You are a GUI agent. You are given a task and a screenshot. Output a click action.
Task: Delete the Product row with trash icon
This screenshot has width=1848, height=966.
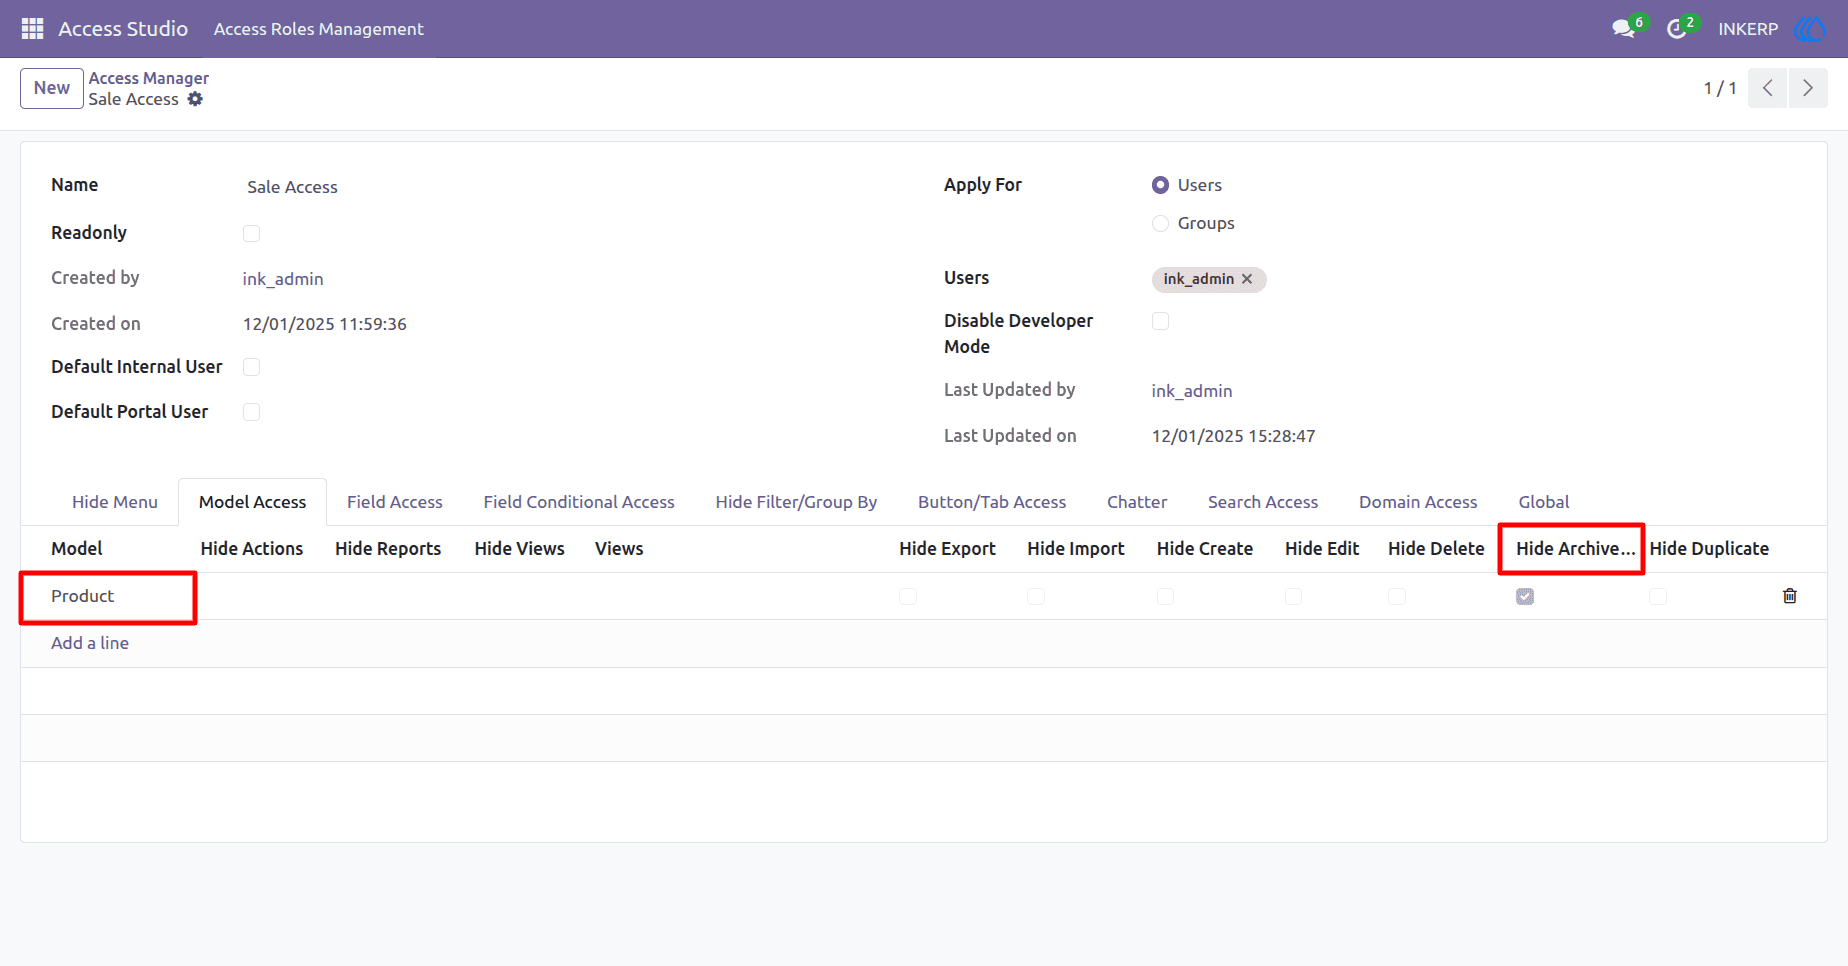pos(1790,596)
